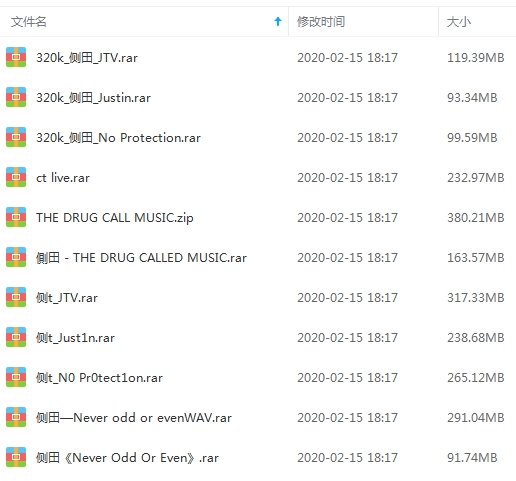516x481 pixels.
Task: Select file 側田 - THE DRUG CALLED MUSIC.rar
Action: point(141,258)
